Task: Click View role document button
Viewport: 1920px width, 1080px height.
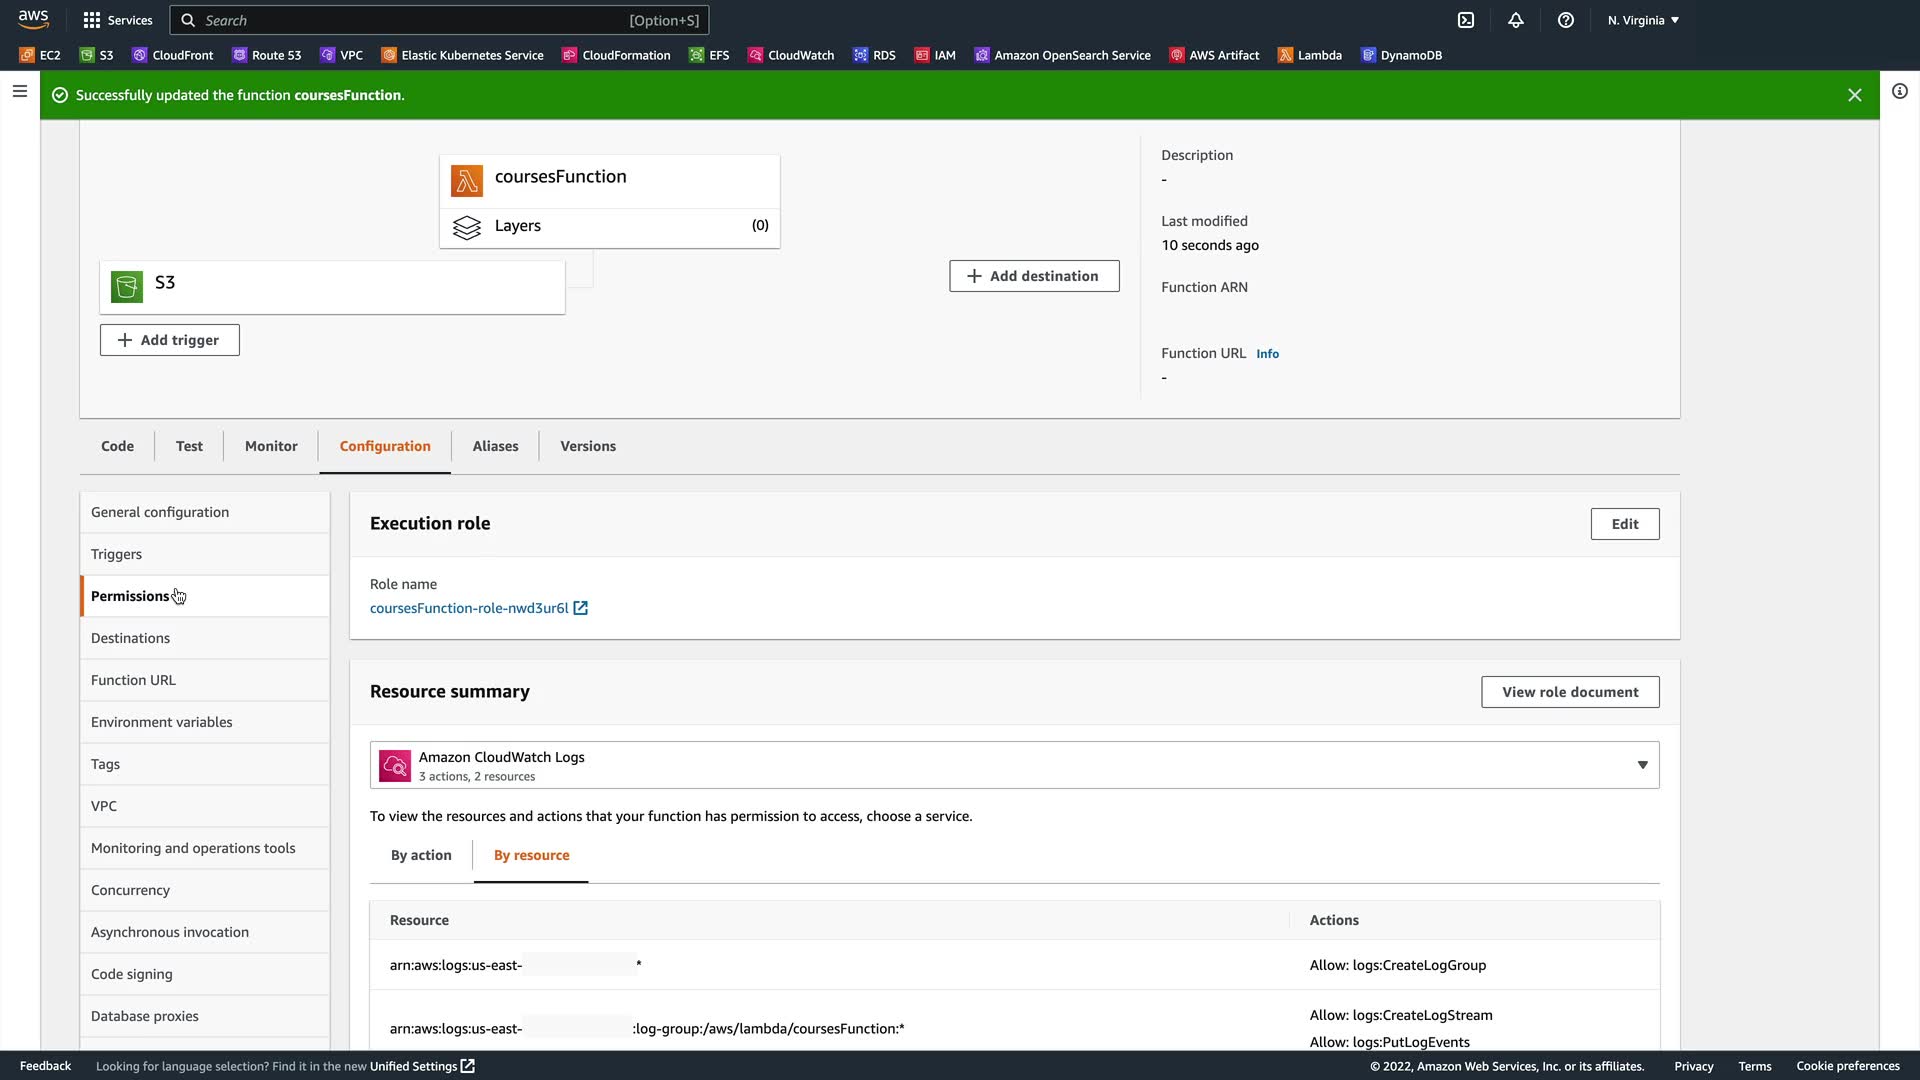Action: (1569, 692)
